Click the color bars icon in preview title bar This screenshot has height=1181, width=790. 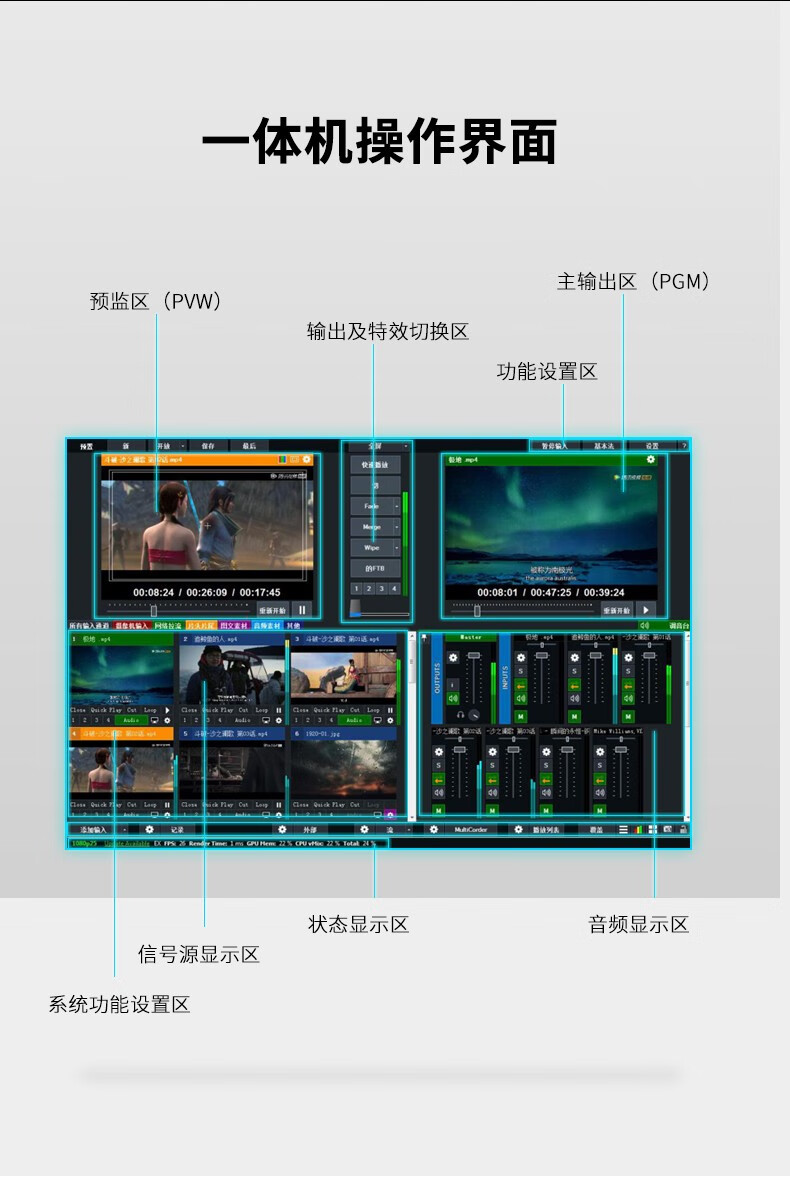tap(283, 460)
